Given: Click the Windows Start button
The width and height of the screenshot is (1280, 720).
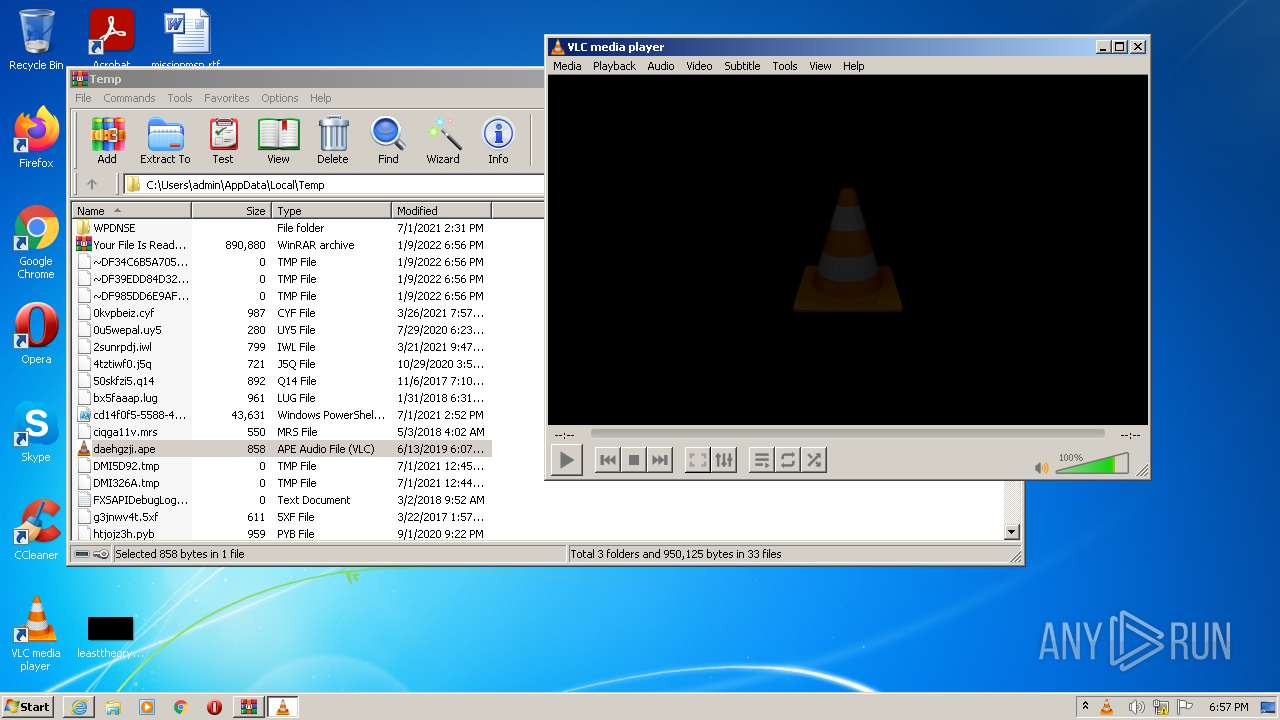Looking at the screenshot, I should [x=28, y=707].
